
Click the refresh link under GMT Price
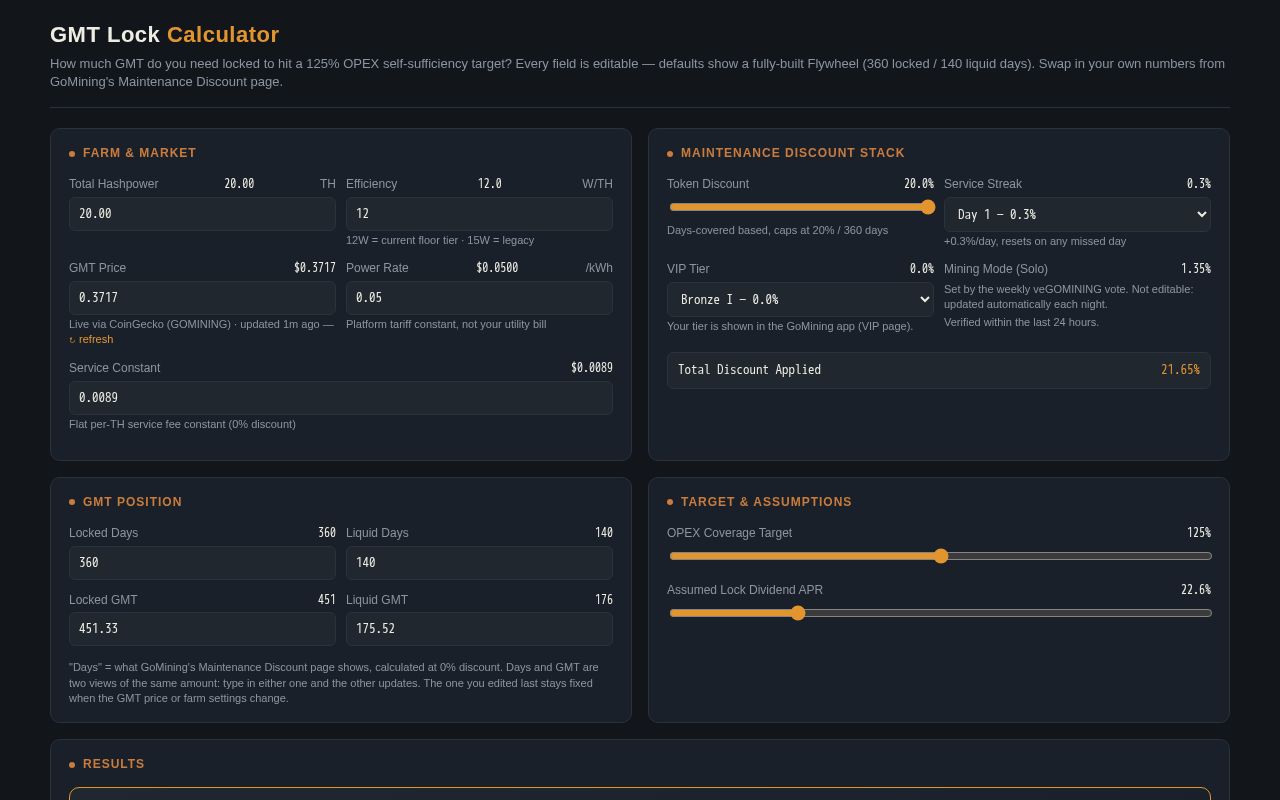point(91,339)
